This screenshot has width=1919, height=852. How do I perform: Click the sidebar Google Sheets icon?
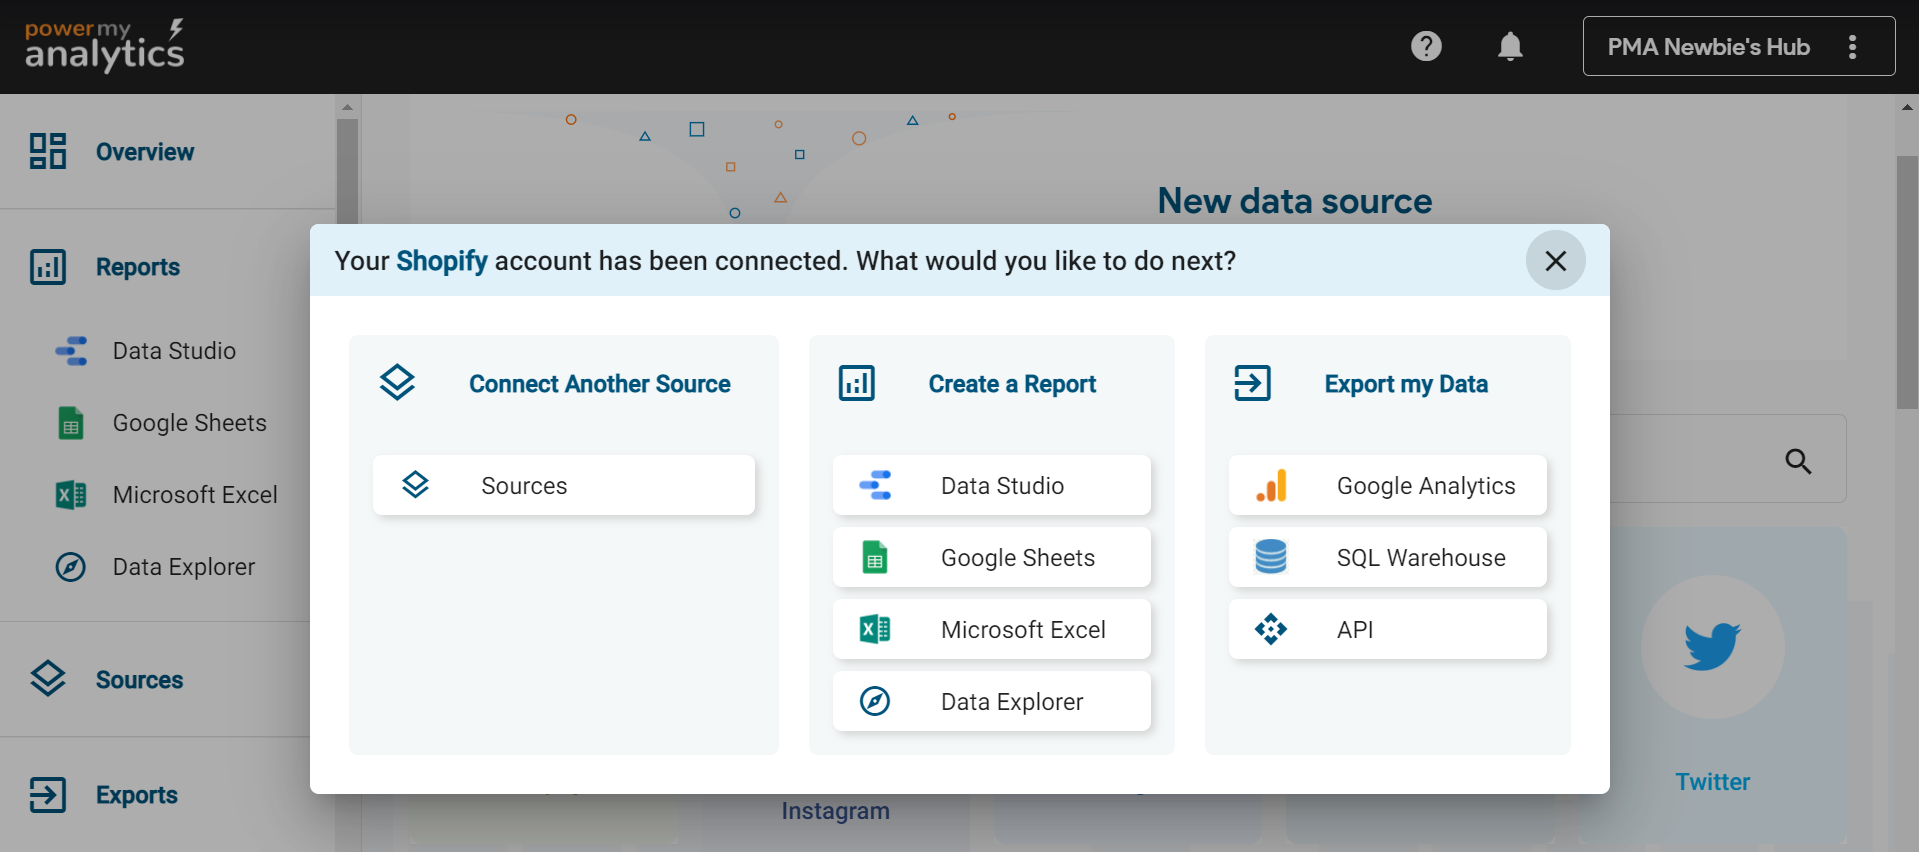[x=71, y=423]
